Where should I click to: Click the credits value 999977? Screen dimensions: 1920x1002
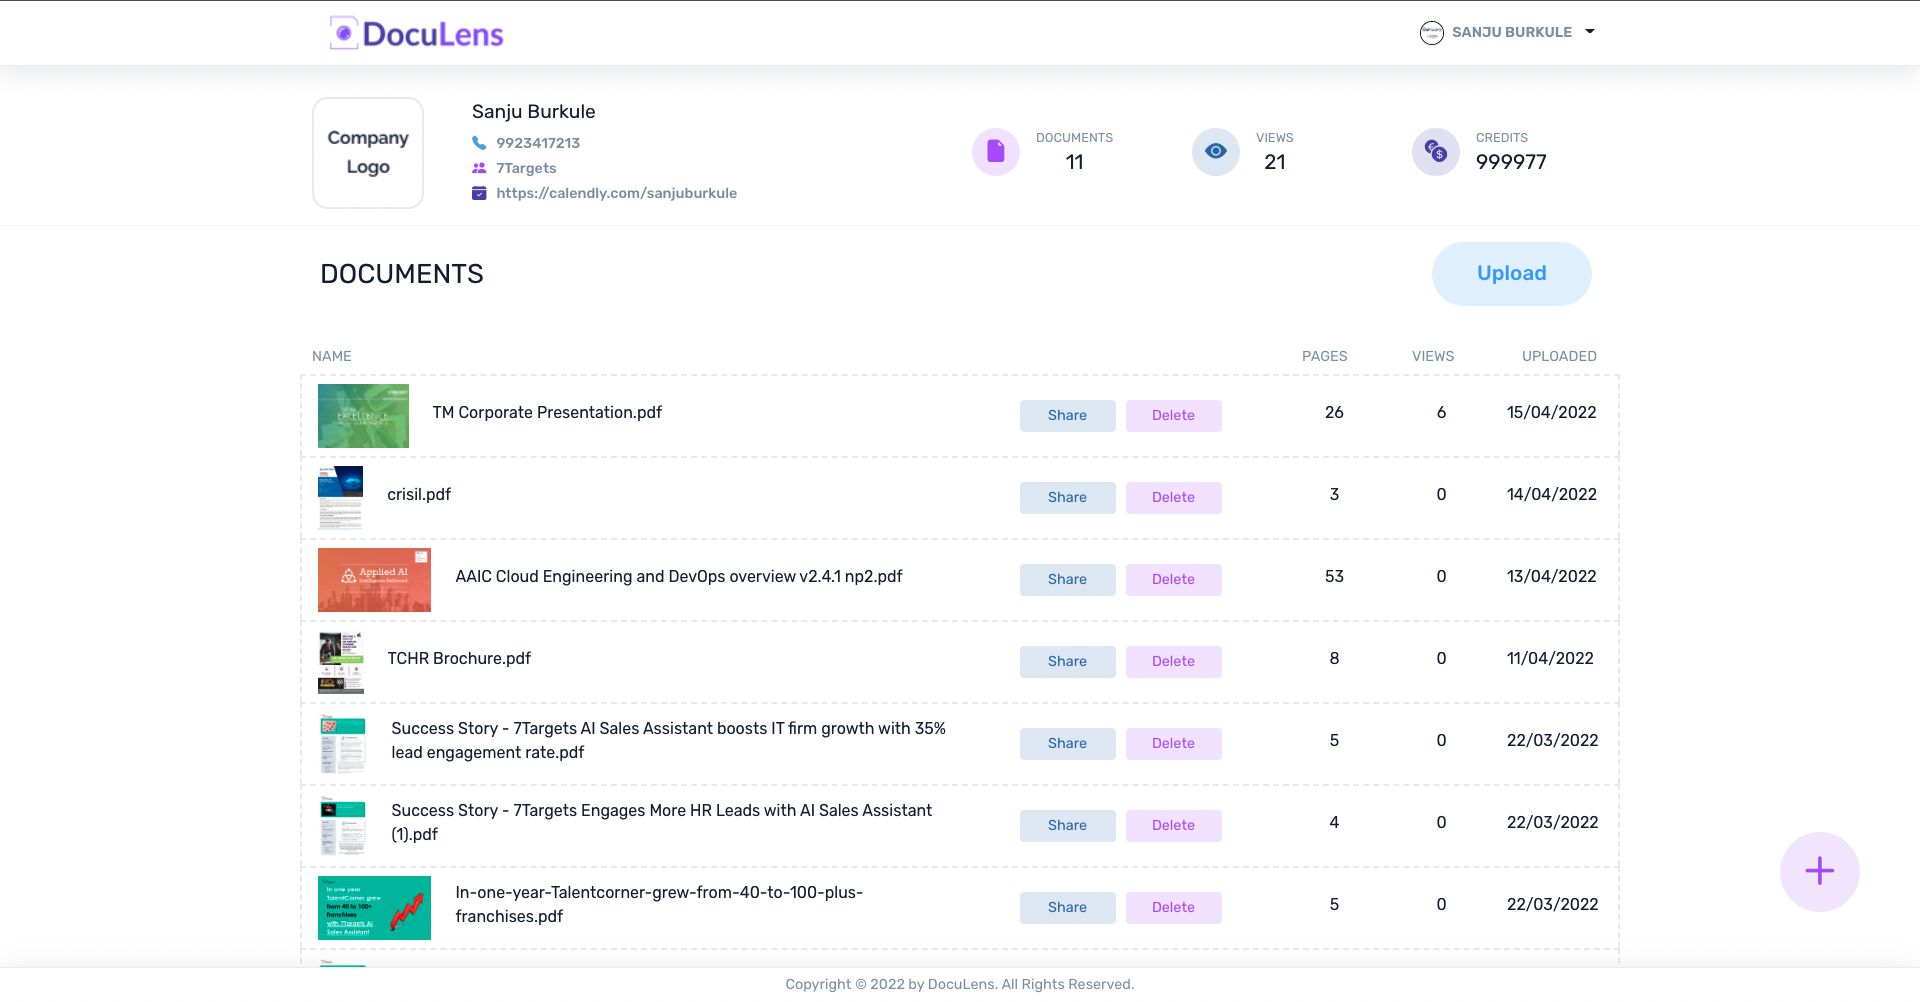[1511, 162]
